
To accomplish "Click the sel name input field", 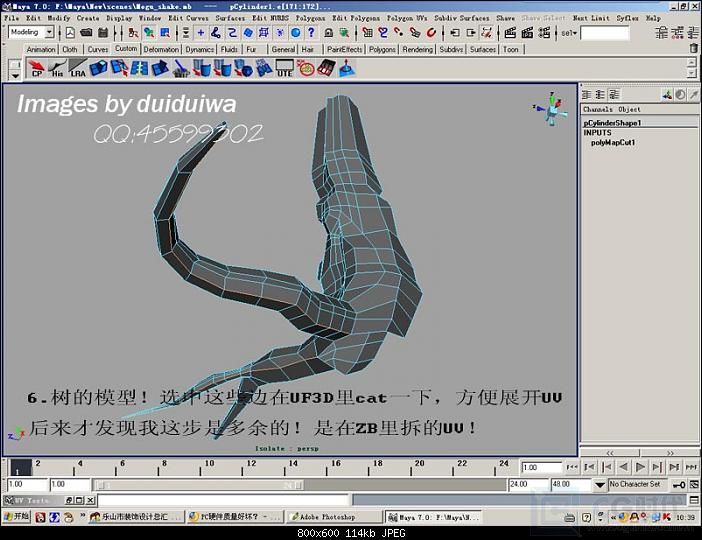I will [604, 33].
